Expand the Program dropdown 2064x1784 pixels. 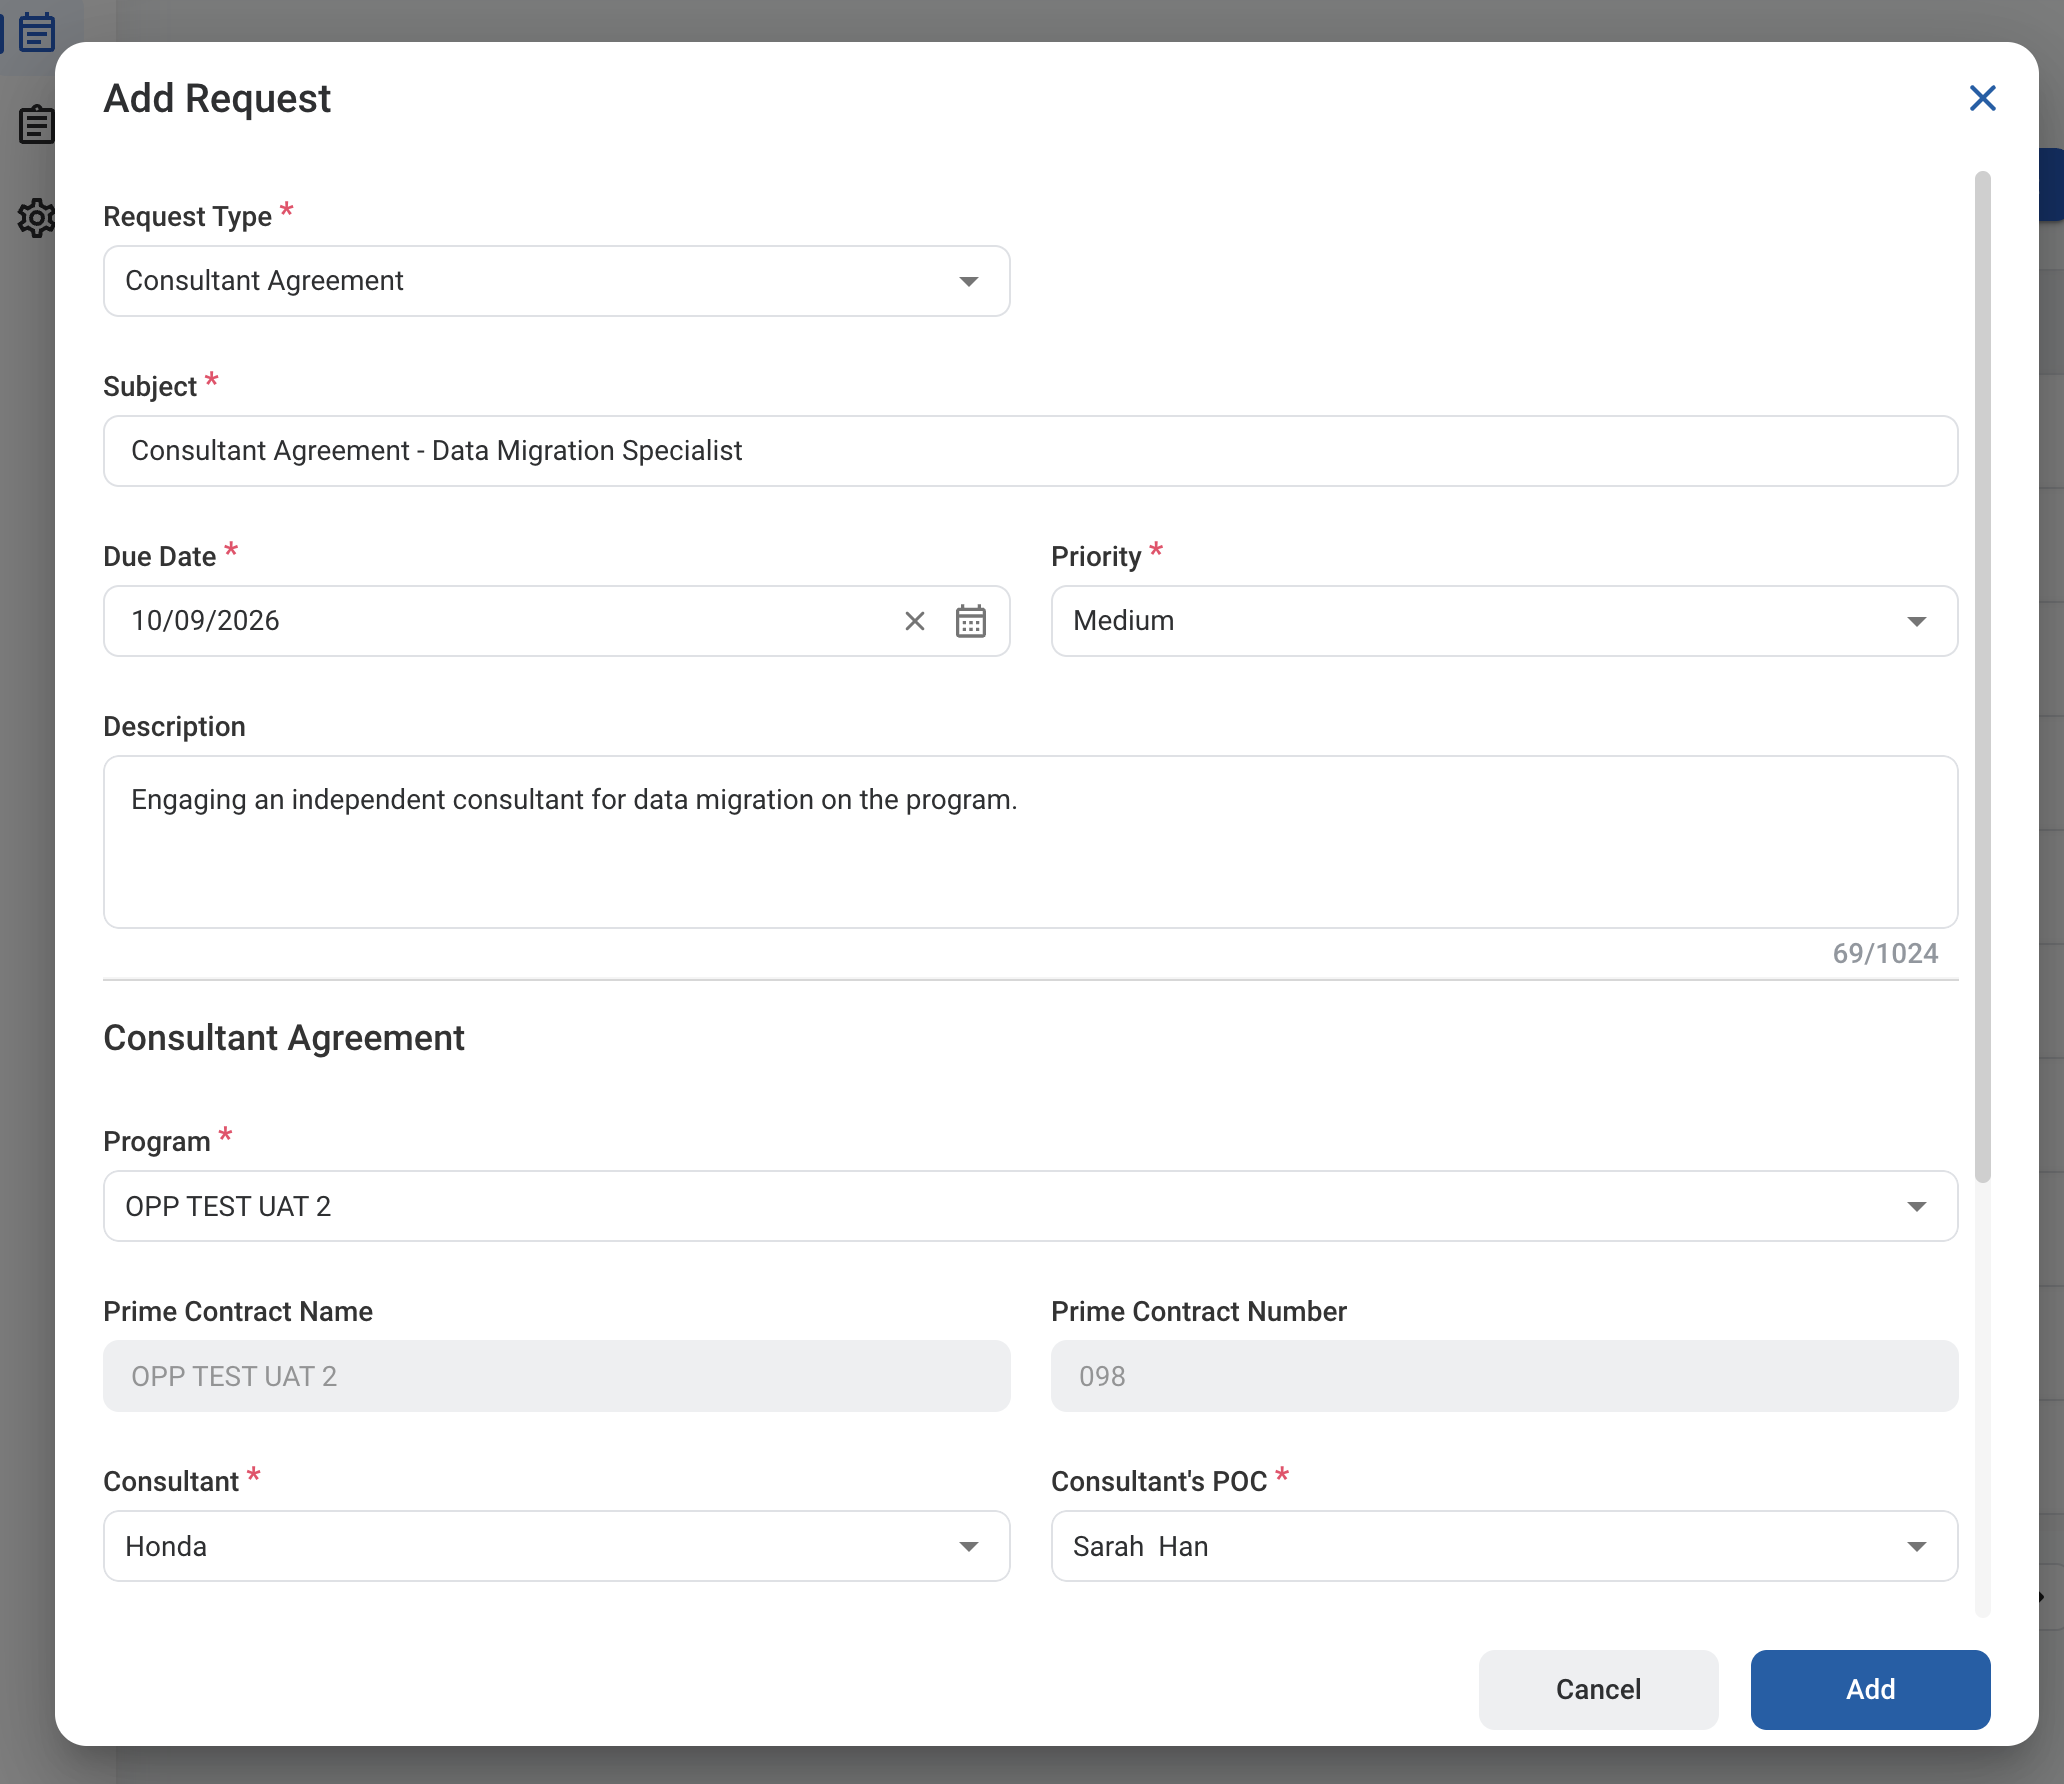1030,1206
